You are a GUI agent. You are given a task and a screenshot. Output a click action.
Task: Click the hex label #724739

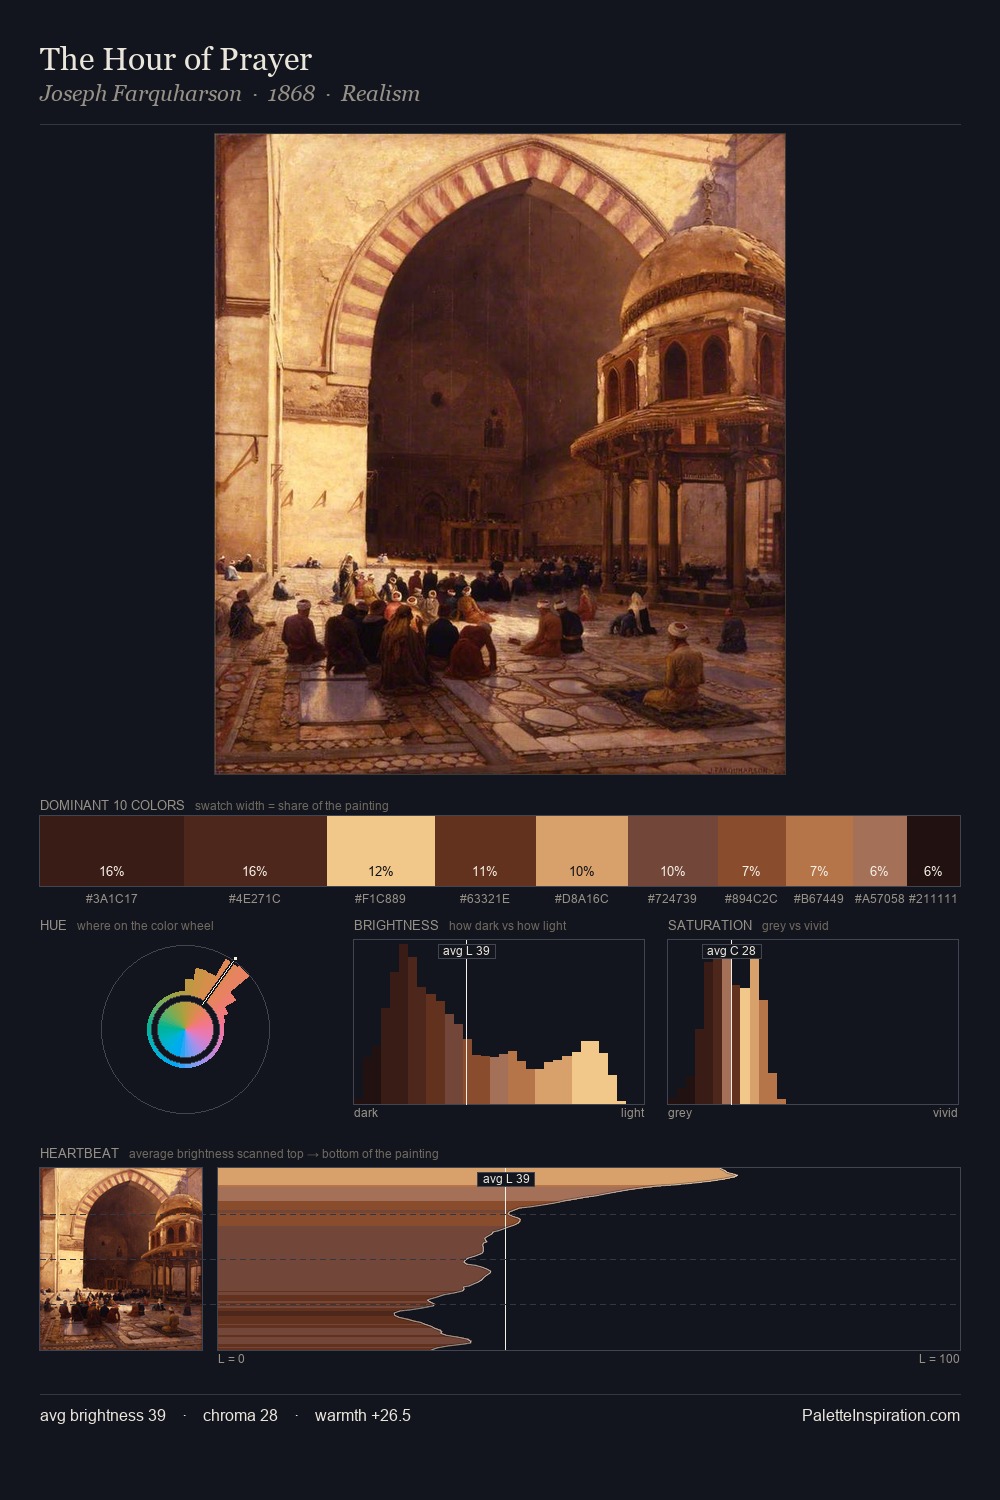click(x=673, y=899)
